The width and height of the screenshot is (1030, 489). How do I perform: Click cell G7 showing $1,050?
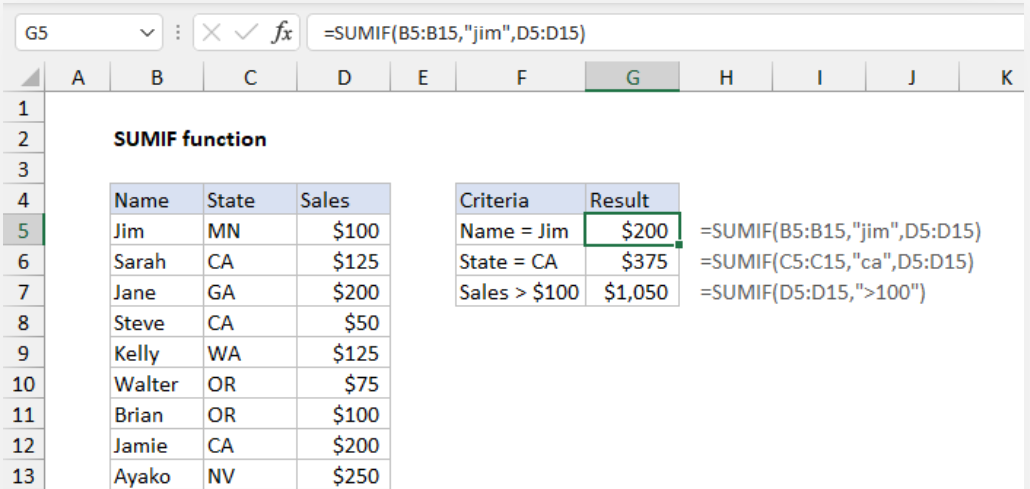point(632,292)
